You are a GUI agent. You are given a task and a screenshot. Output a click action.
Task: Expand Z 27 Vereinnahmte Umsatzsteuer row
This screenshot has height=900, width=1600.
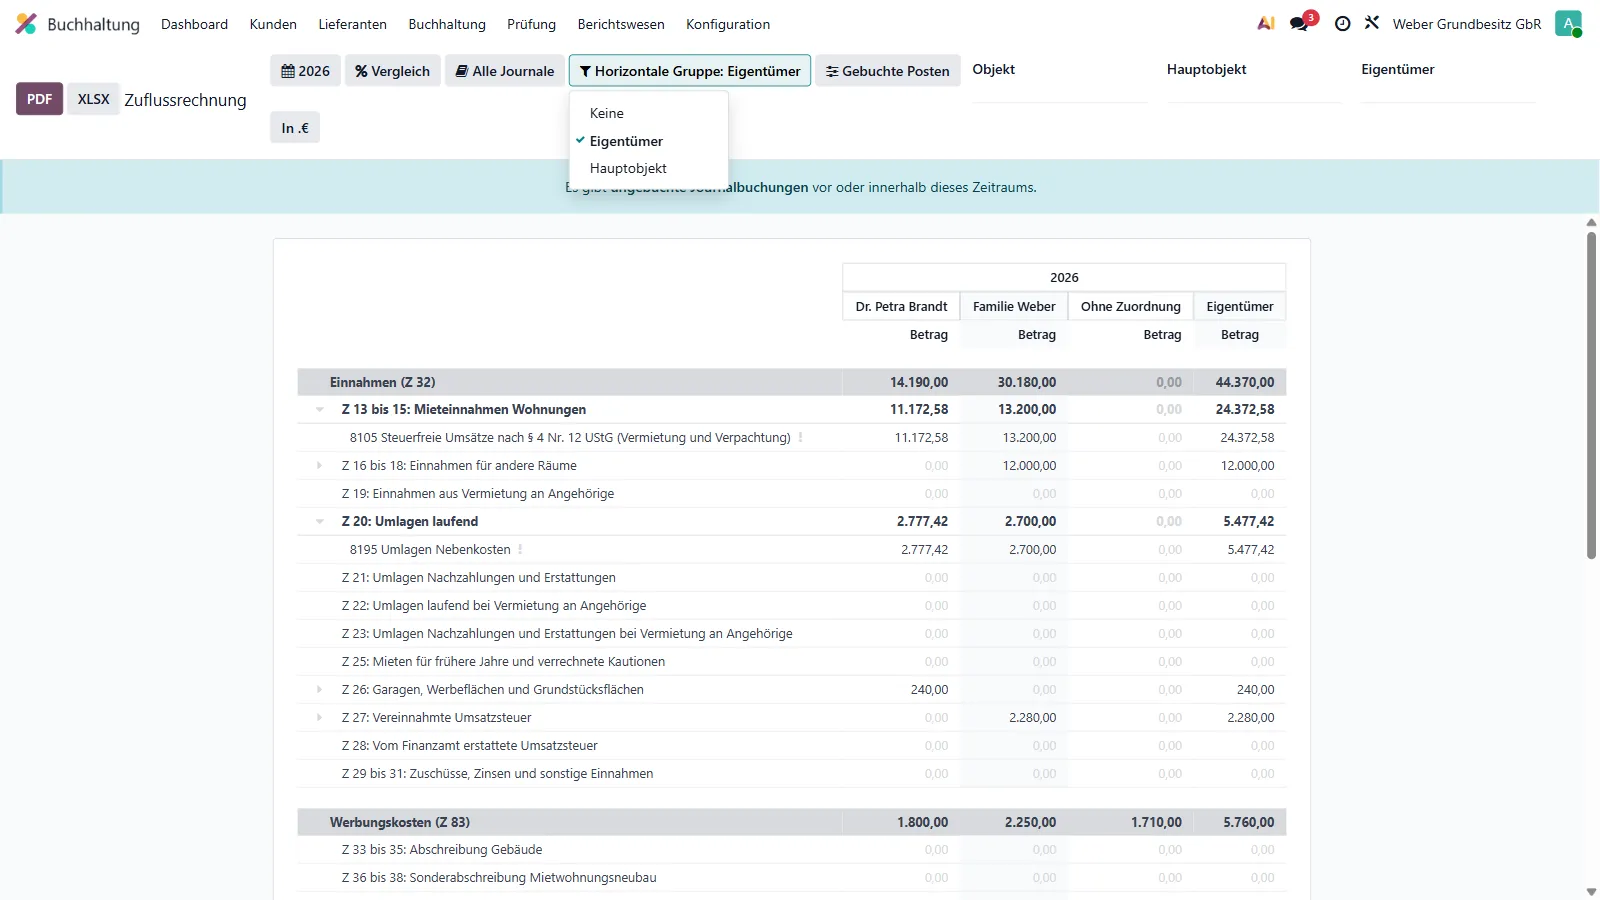[320, 717]
